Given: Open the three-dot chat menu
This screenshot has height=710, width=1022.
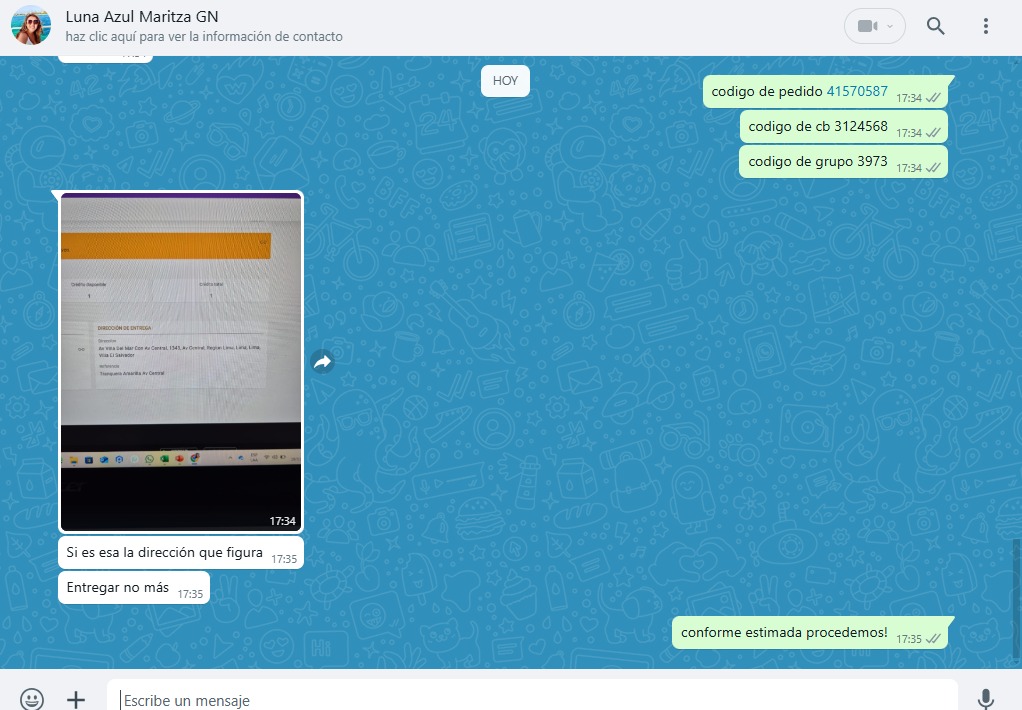Looking at the screenshot, I should [986, 27].
